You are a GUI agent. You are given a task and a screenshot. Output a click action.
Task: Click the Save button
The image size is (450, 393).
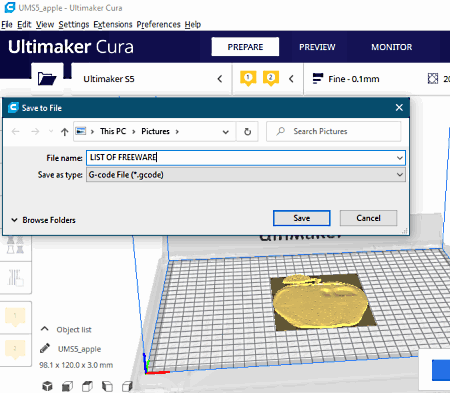pos(302,218)
